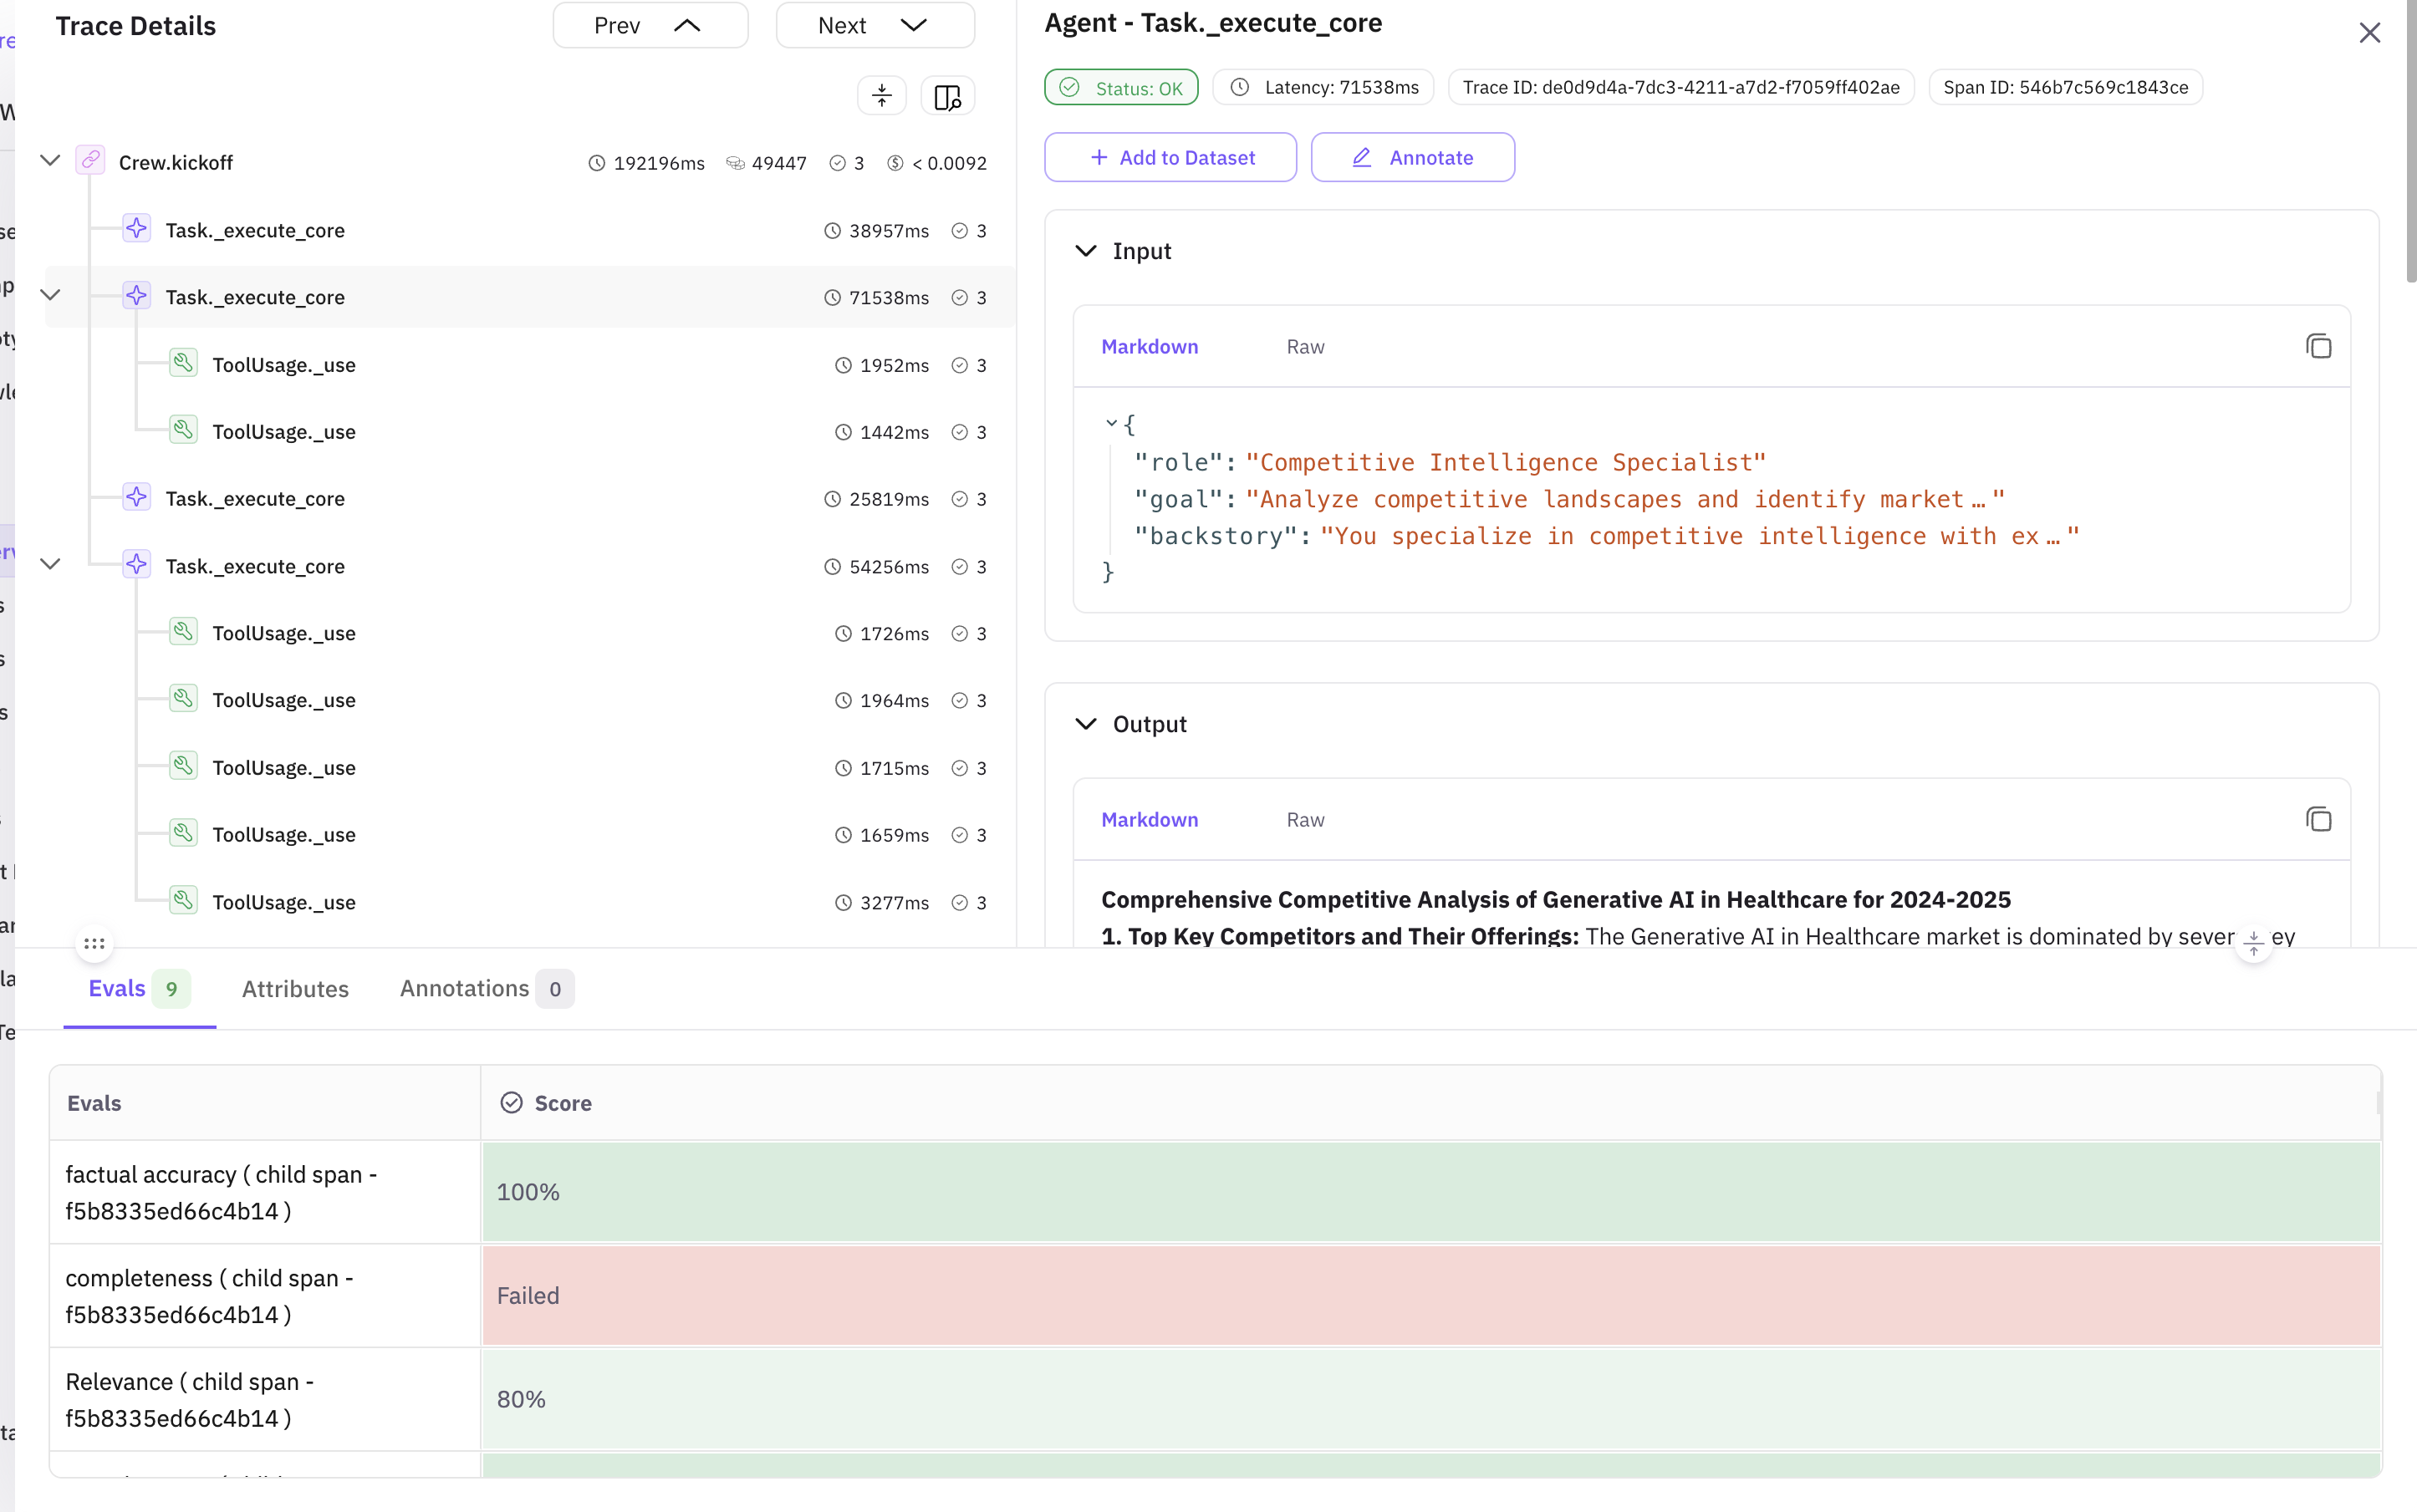The width and height of the screenshot is (2417, 1512).
Task: Click the link icon beside Crew.kickoff
Action: pos(90,158)
